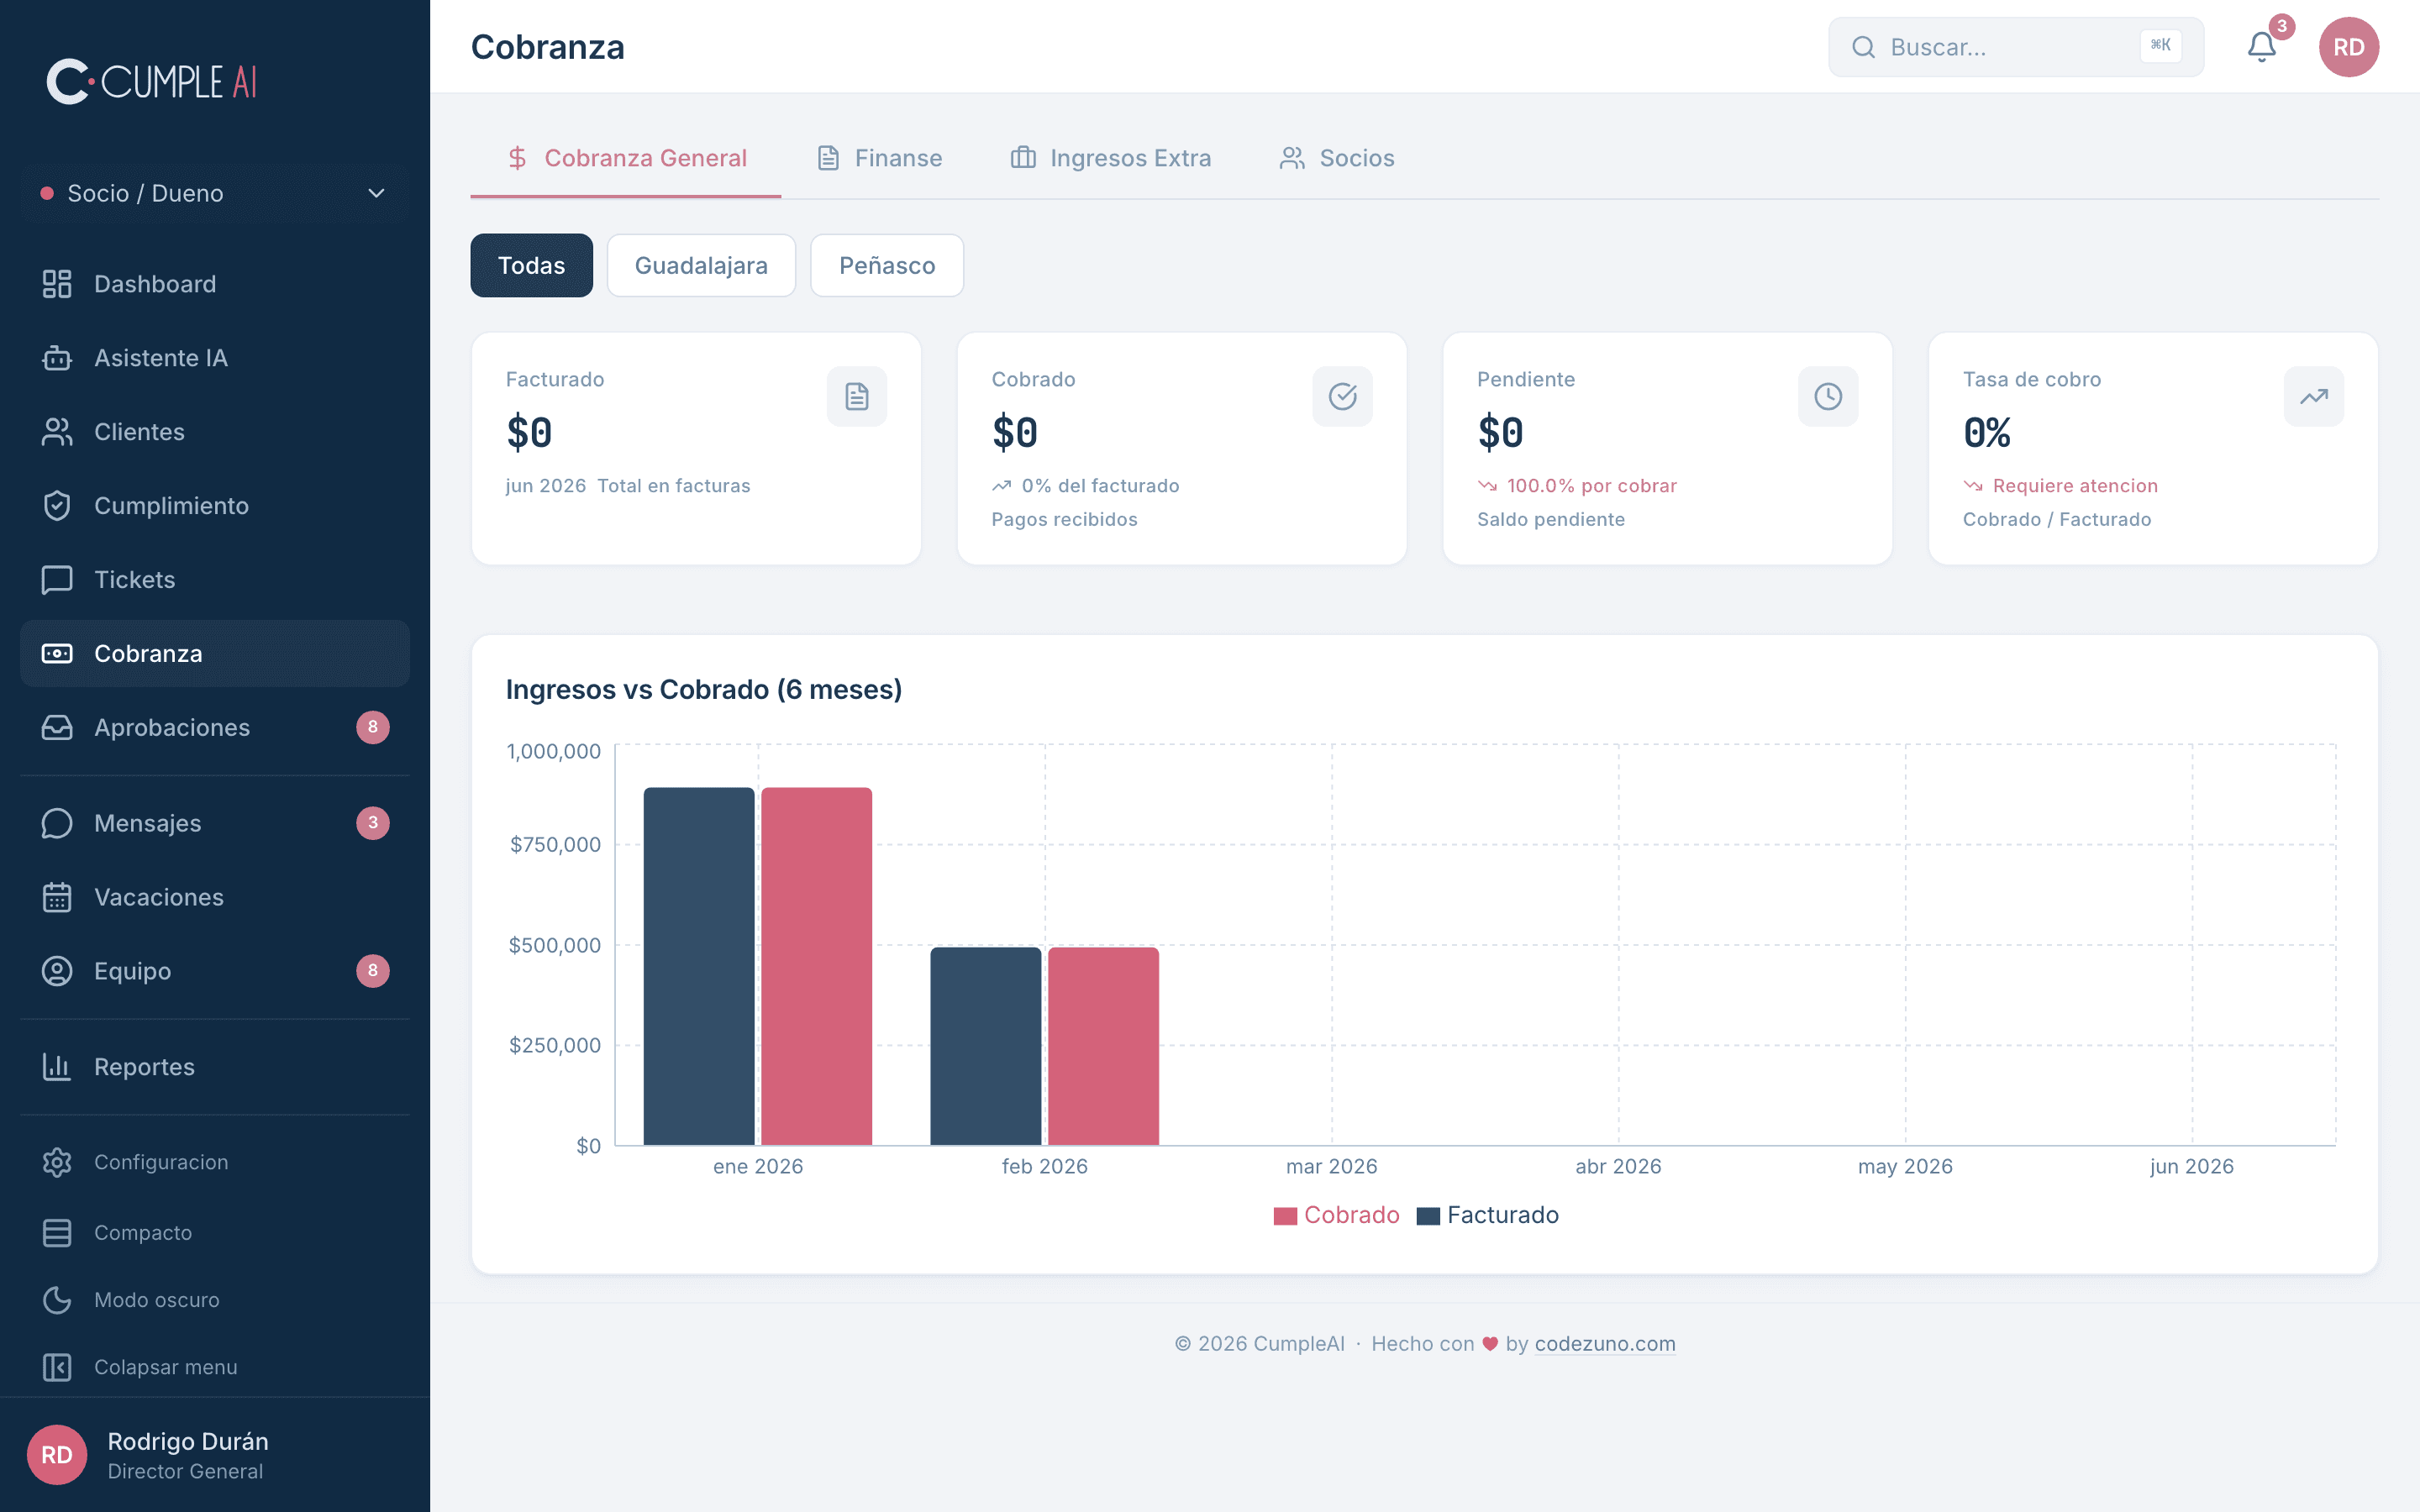Click the Cobrado checkmark icon
Image resolution: width=2420 pixels, height=1512 pixels.
(1342, 397)
